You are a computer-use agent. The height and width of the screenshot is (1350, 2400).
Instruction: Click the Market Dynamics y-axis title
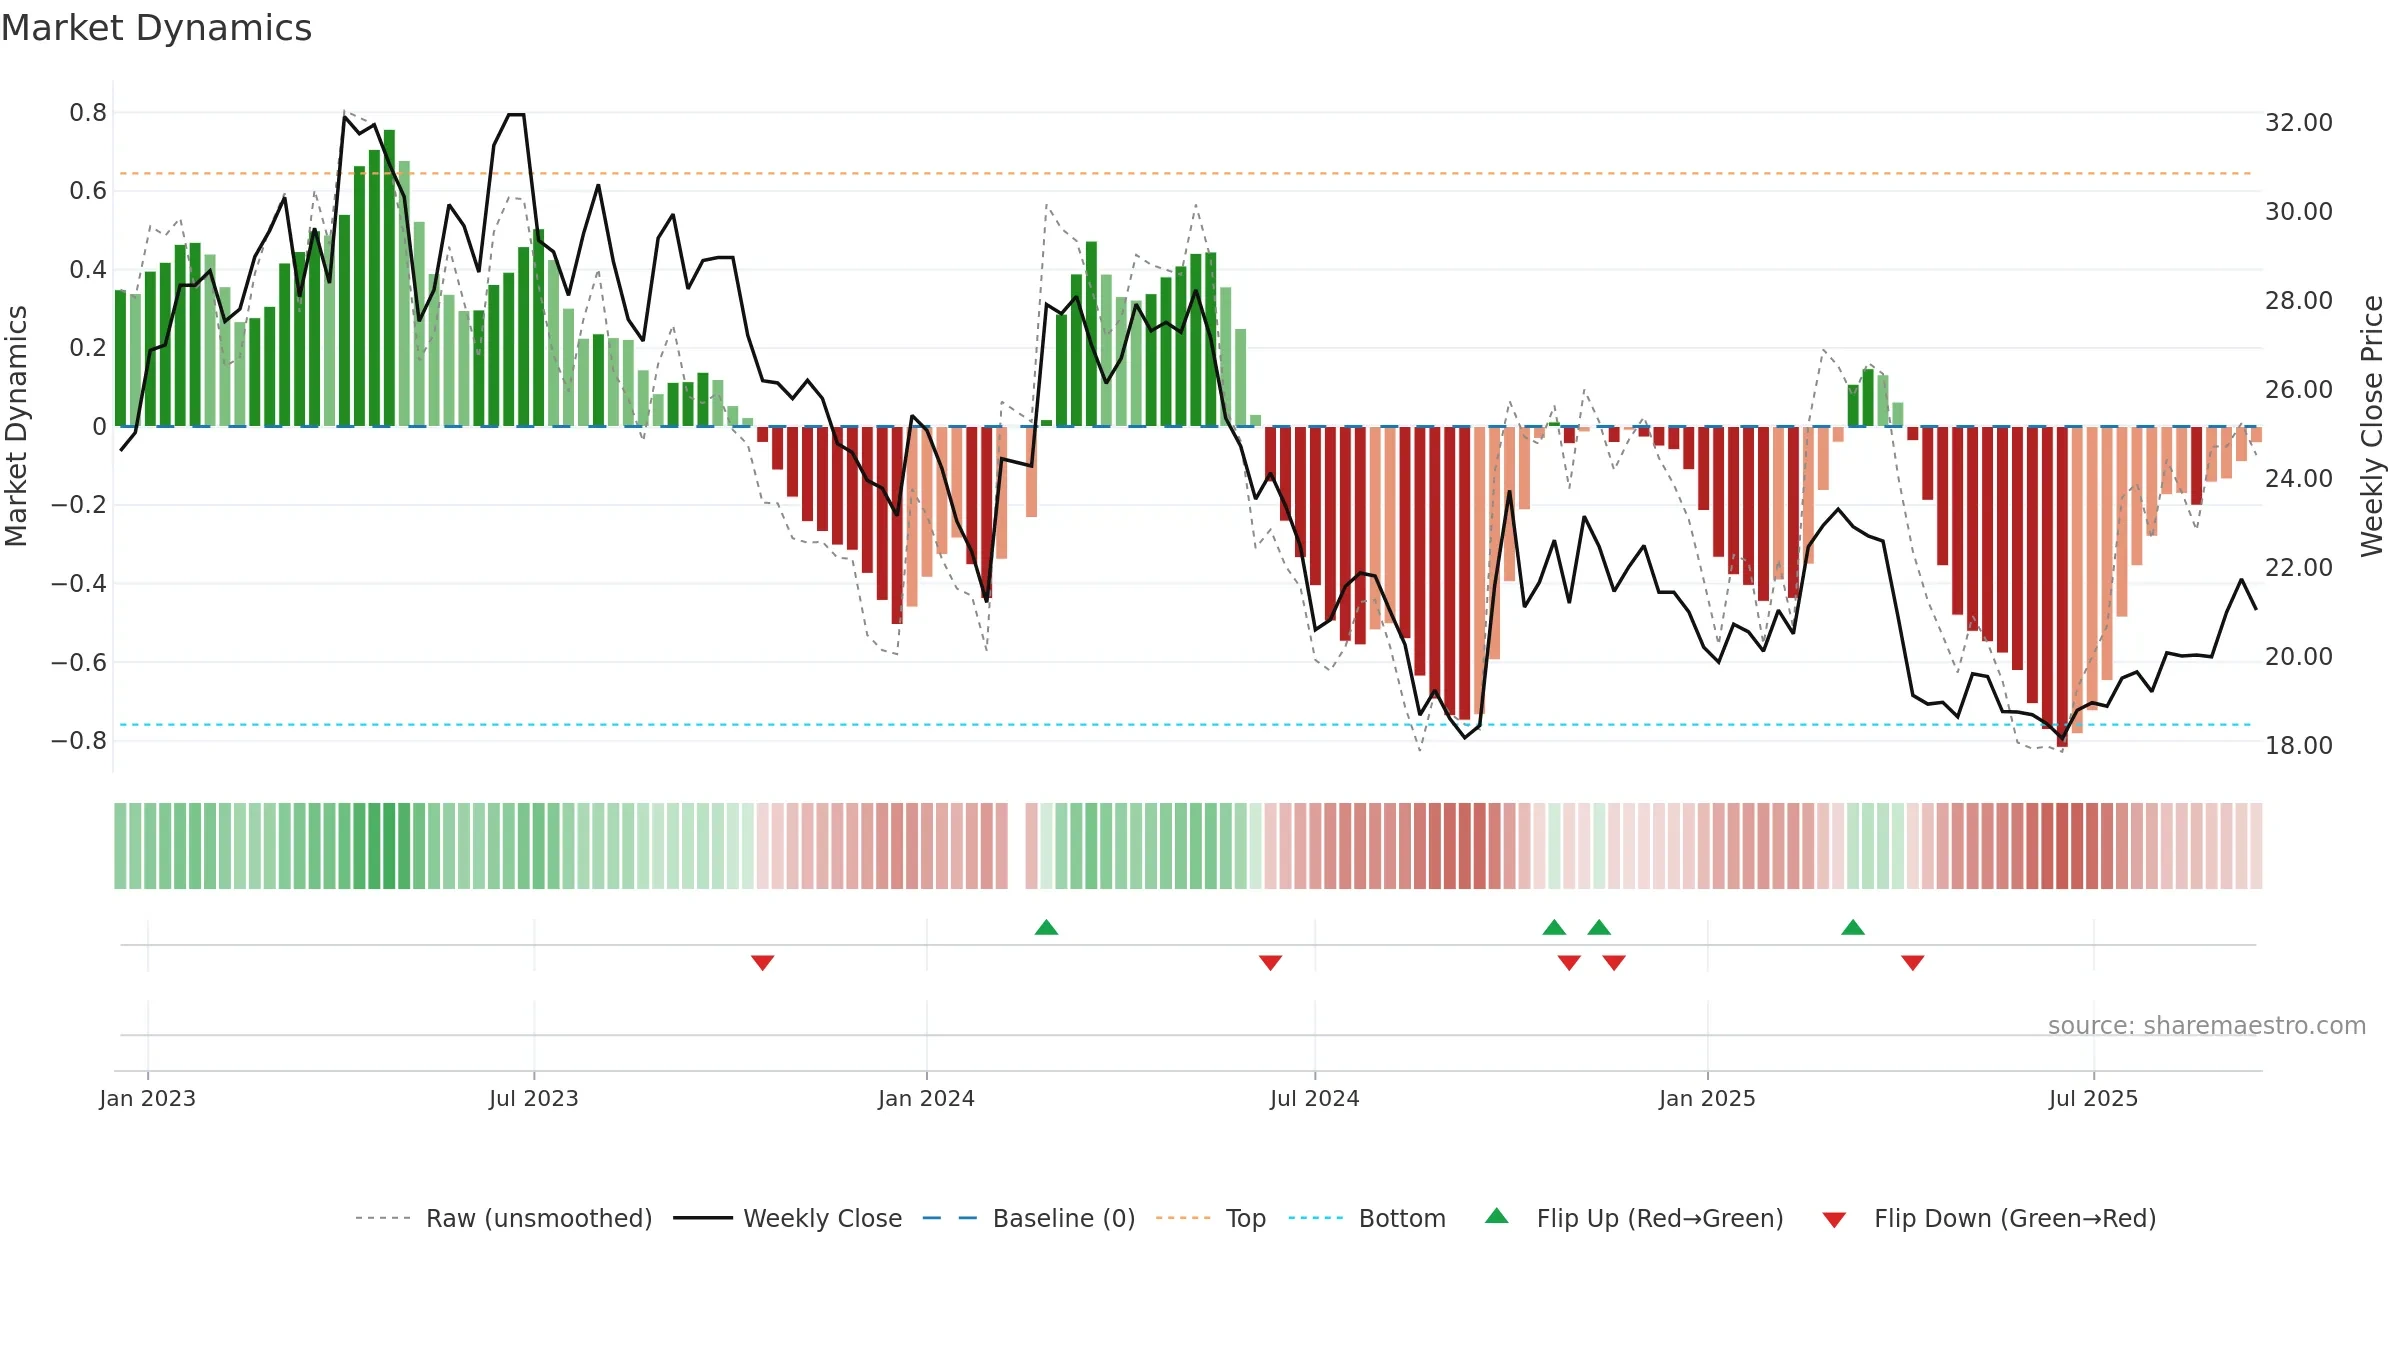[16, 426]
